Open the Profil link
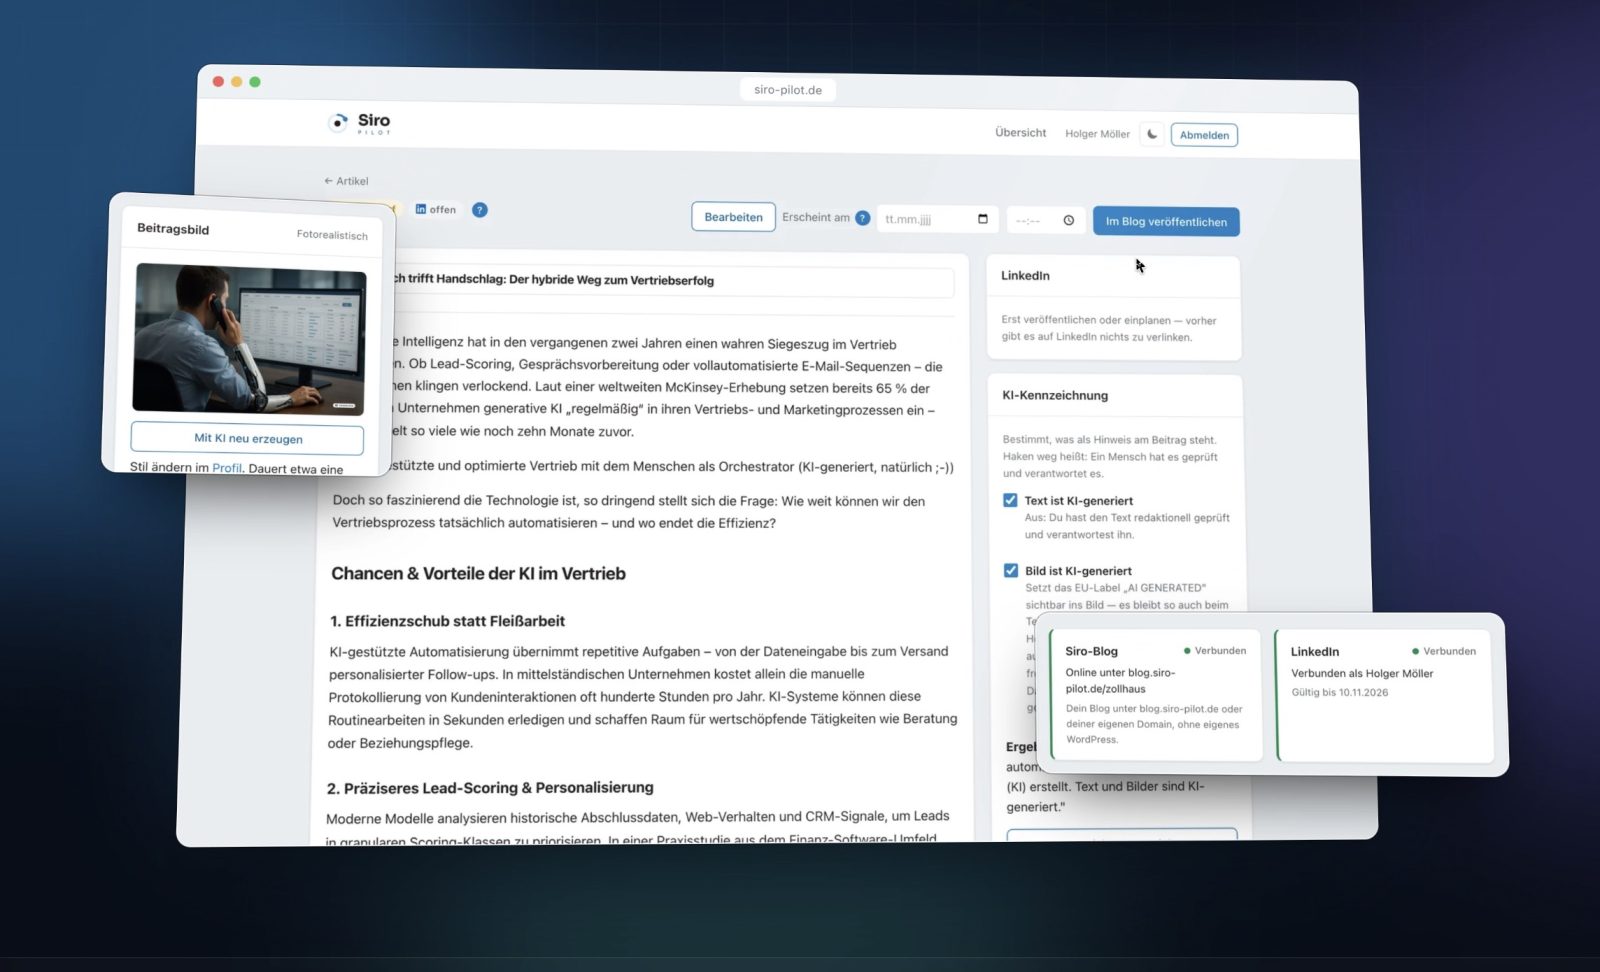1600x972 pixels. (227, 468)
